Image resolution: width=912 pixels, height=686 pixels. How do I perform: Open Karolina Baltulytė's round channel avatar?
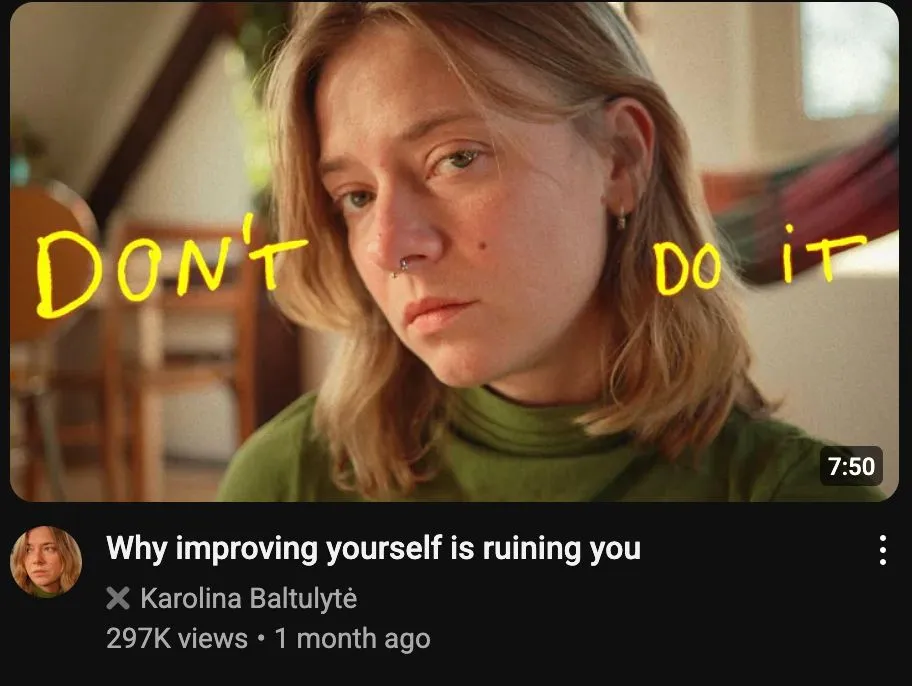pyautogui.click(x=46, y=561)
